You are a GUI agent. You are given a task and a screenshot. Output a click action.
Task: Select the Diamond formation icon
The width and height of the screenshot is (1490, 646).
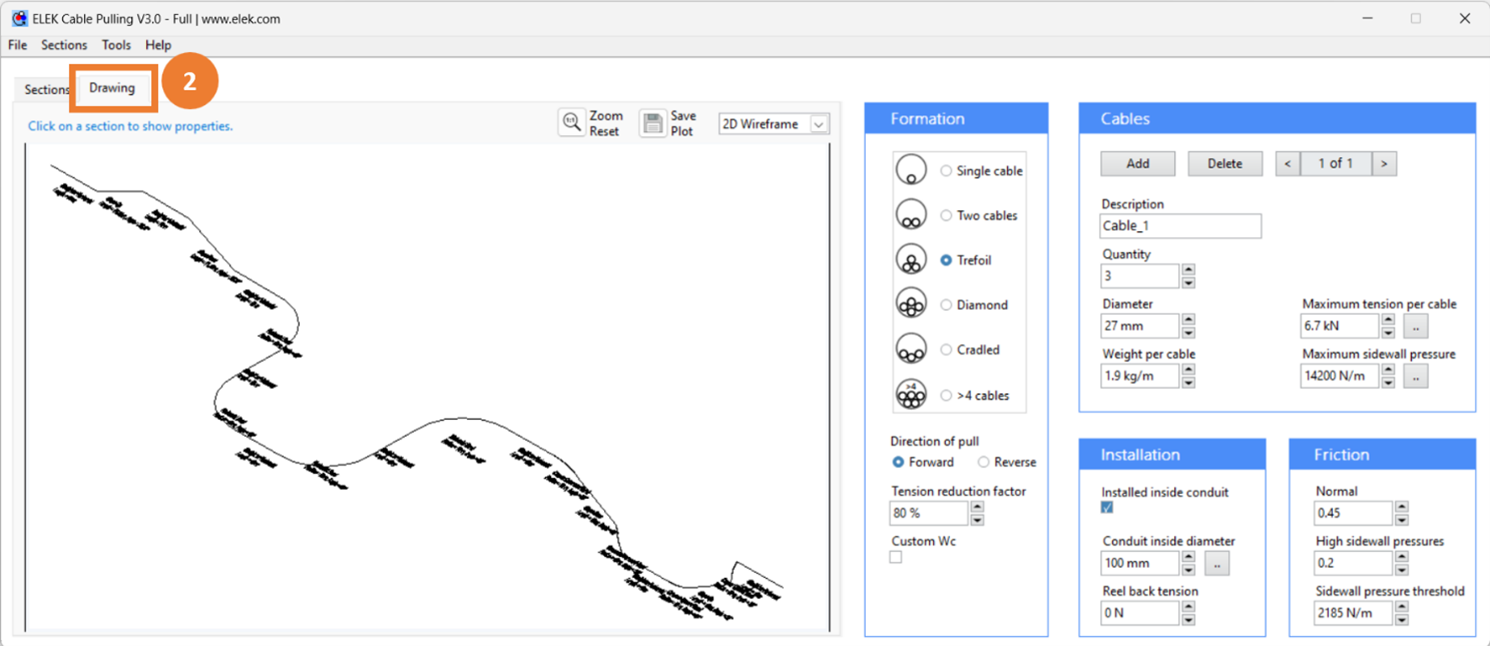click(911, 303)
